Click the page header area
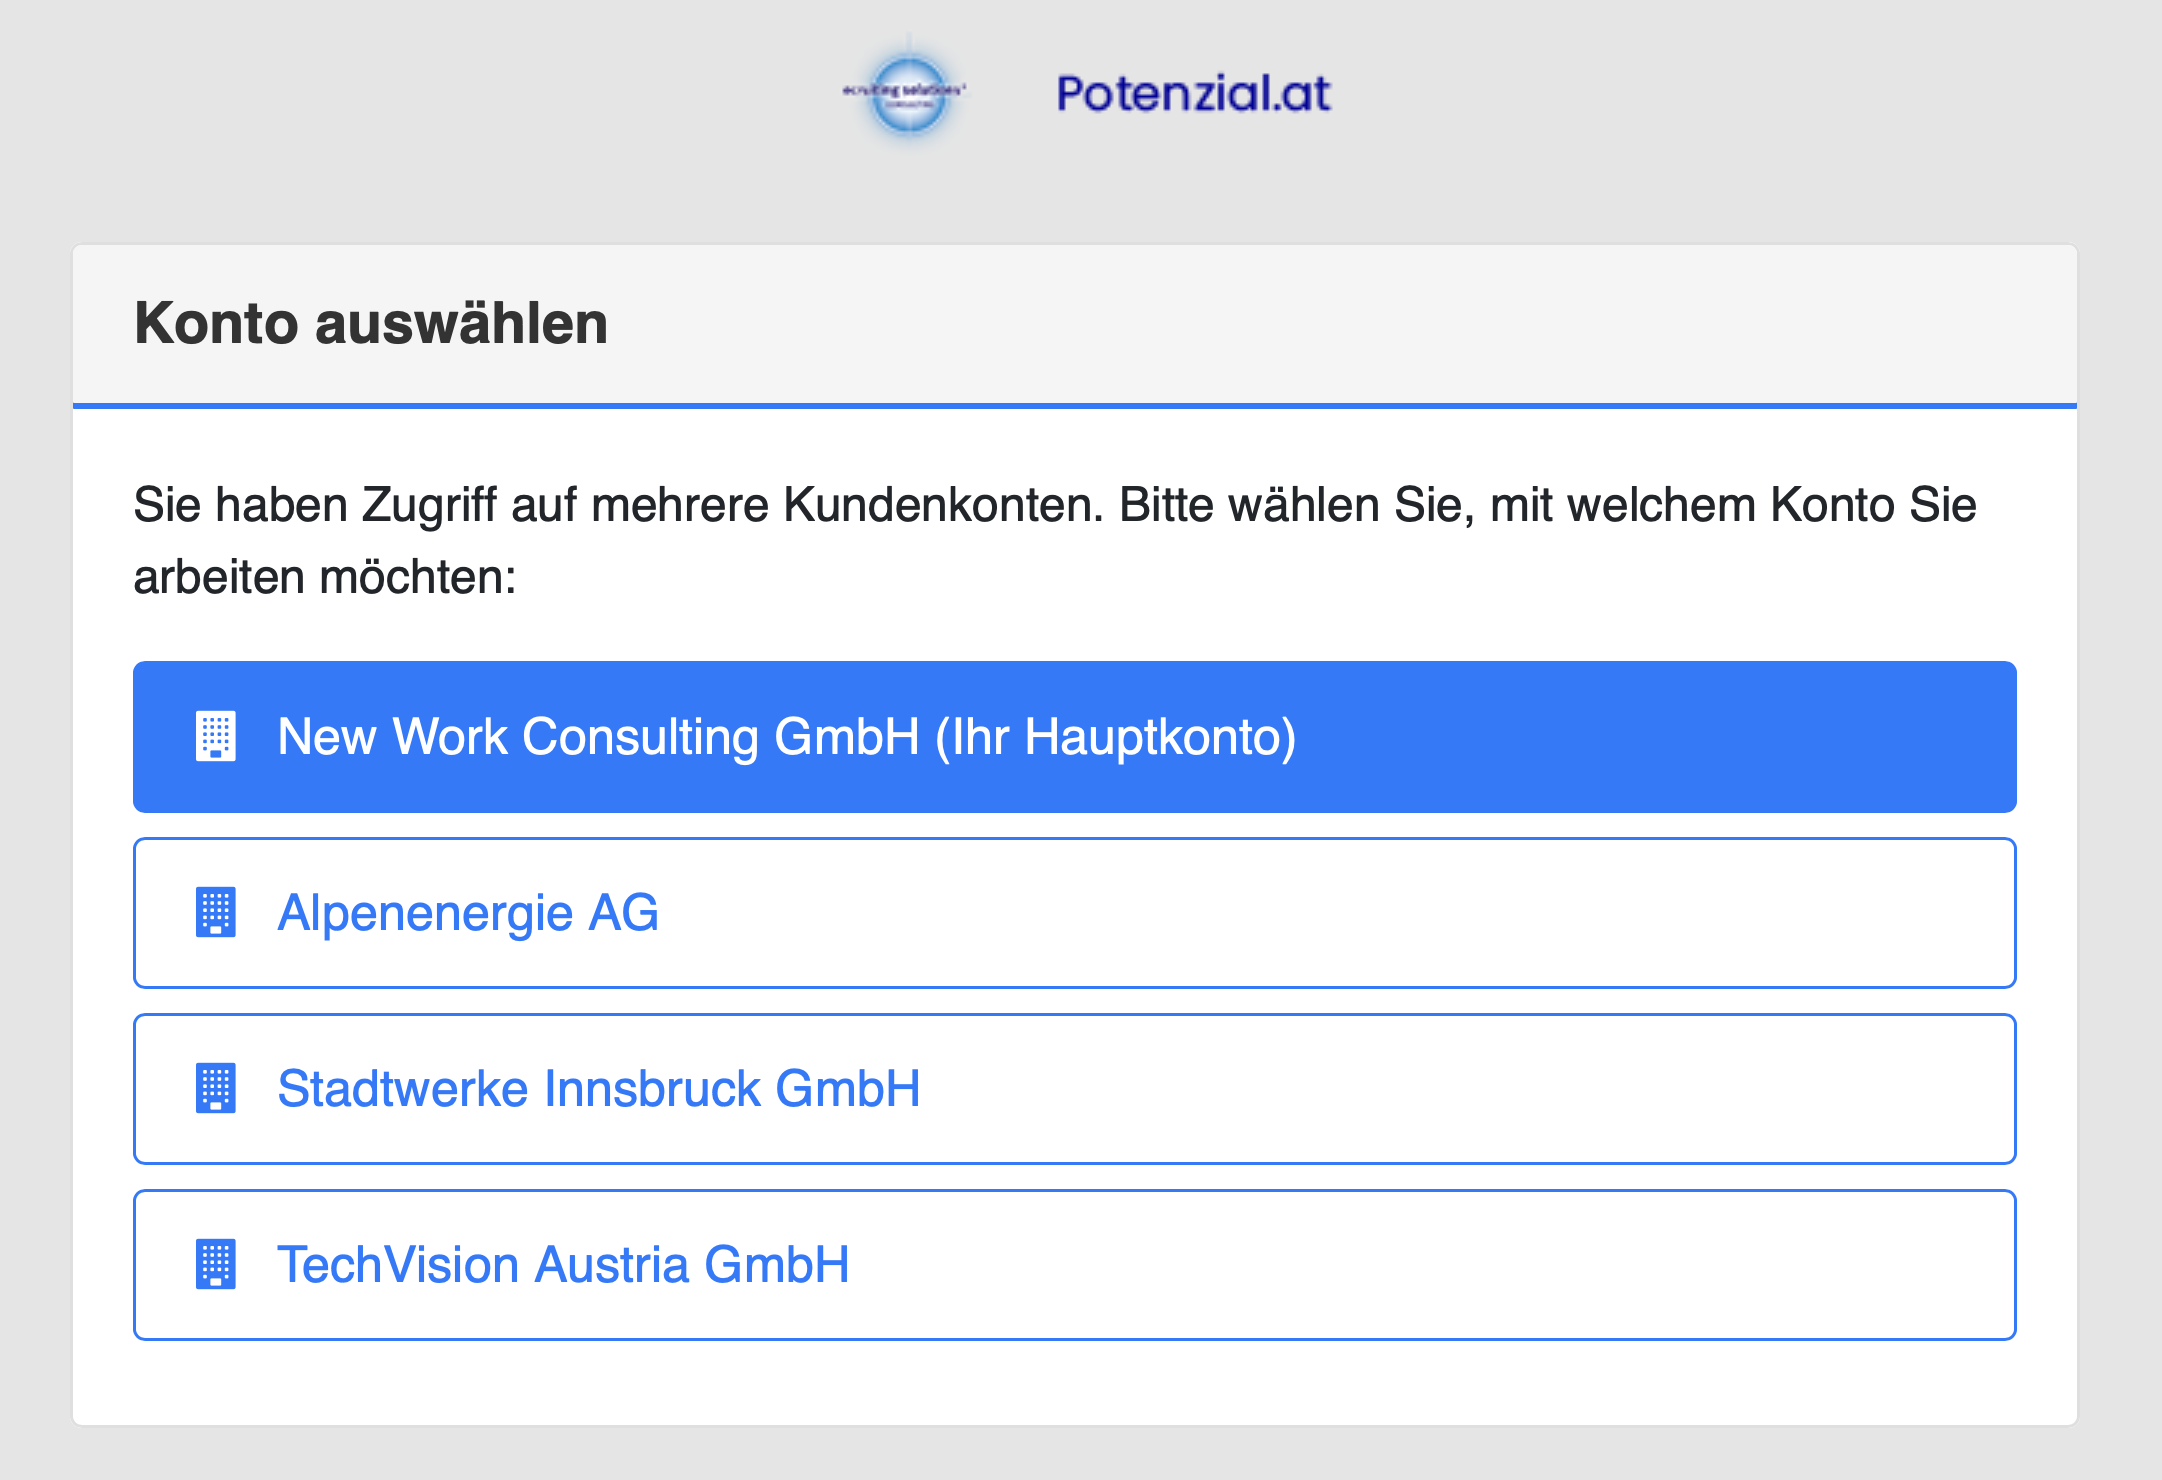The image size is (2162, 1480). (1080, 93)
